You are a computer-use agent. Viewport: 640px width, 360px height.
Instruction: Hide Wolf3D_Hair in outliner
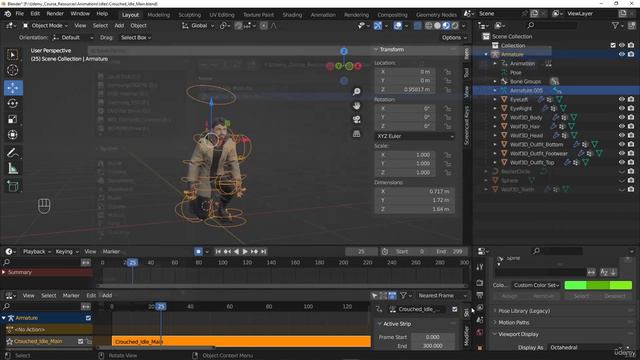pos(622,126)
